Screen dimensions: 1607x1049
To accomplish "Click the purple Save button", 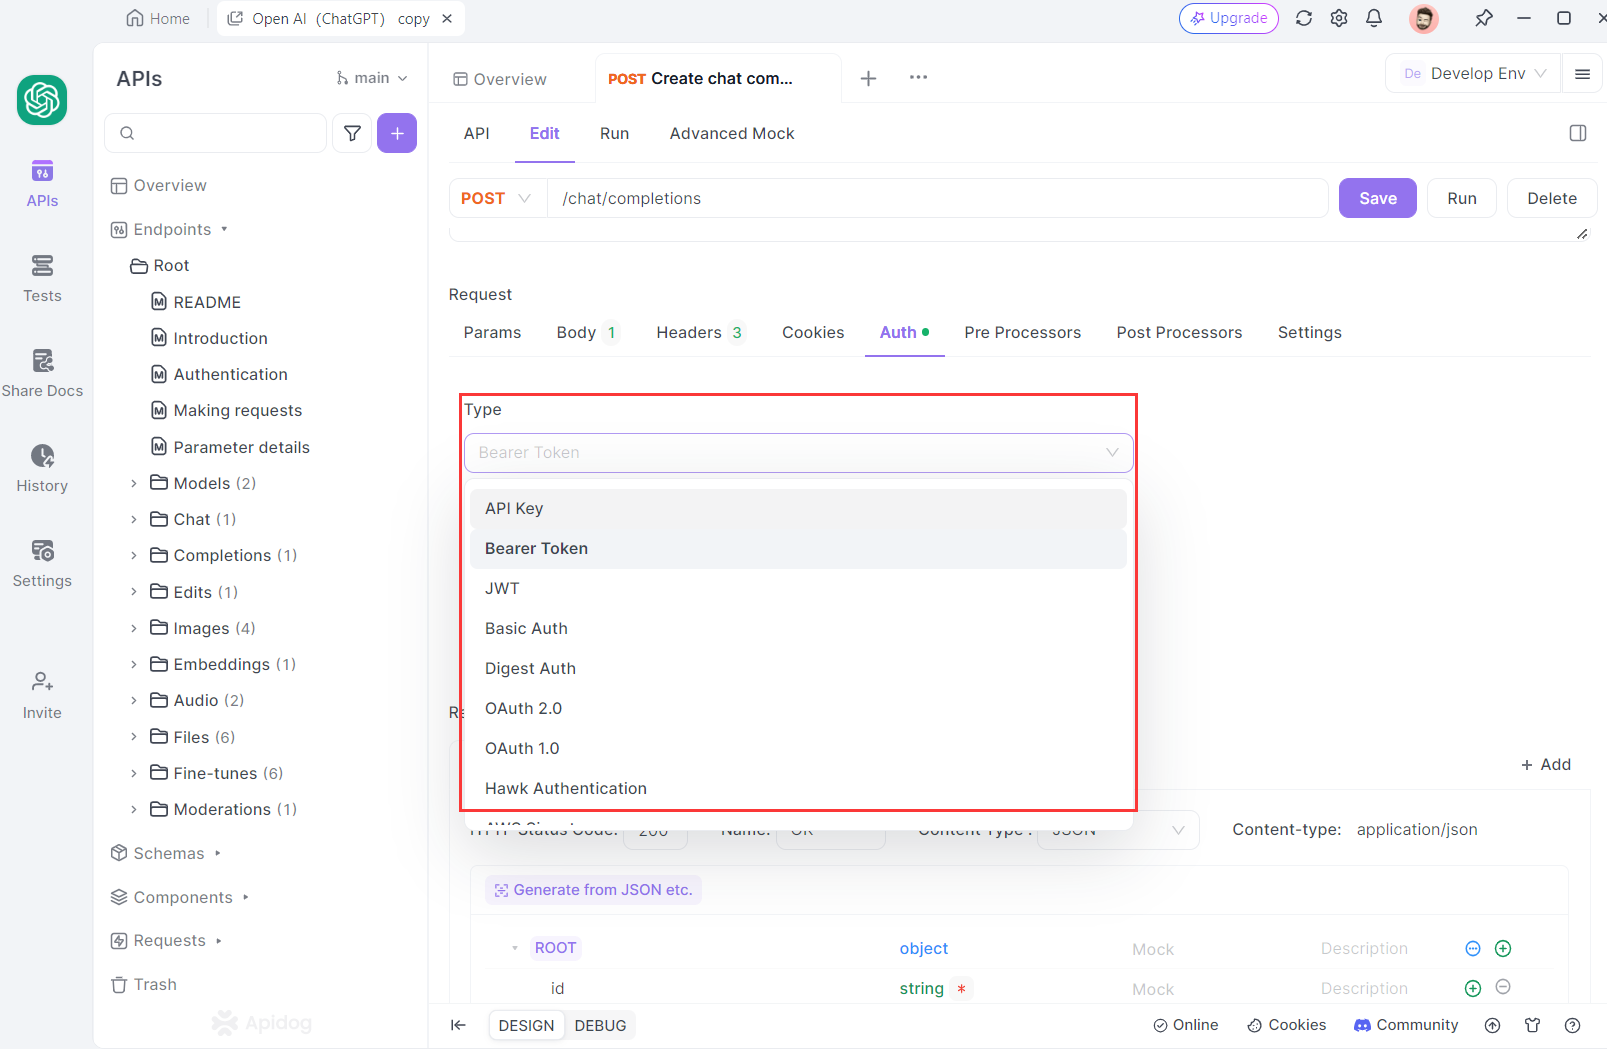I will click(x=1377, y=198).
